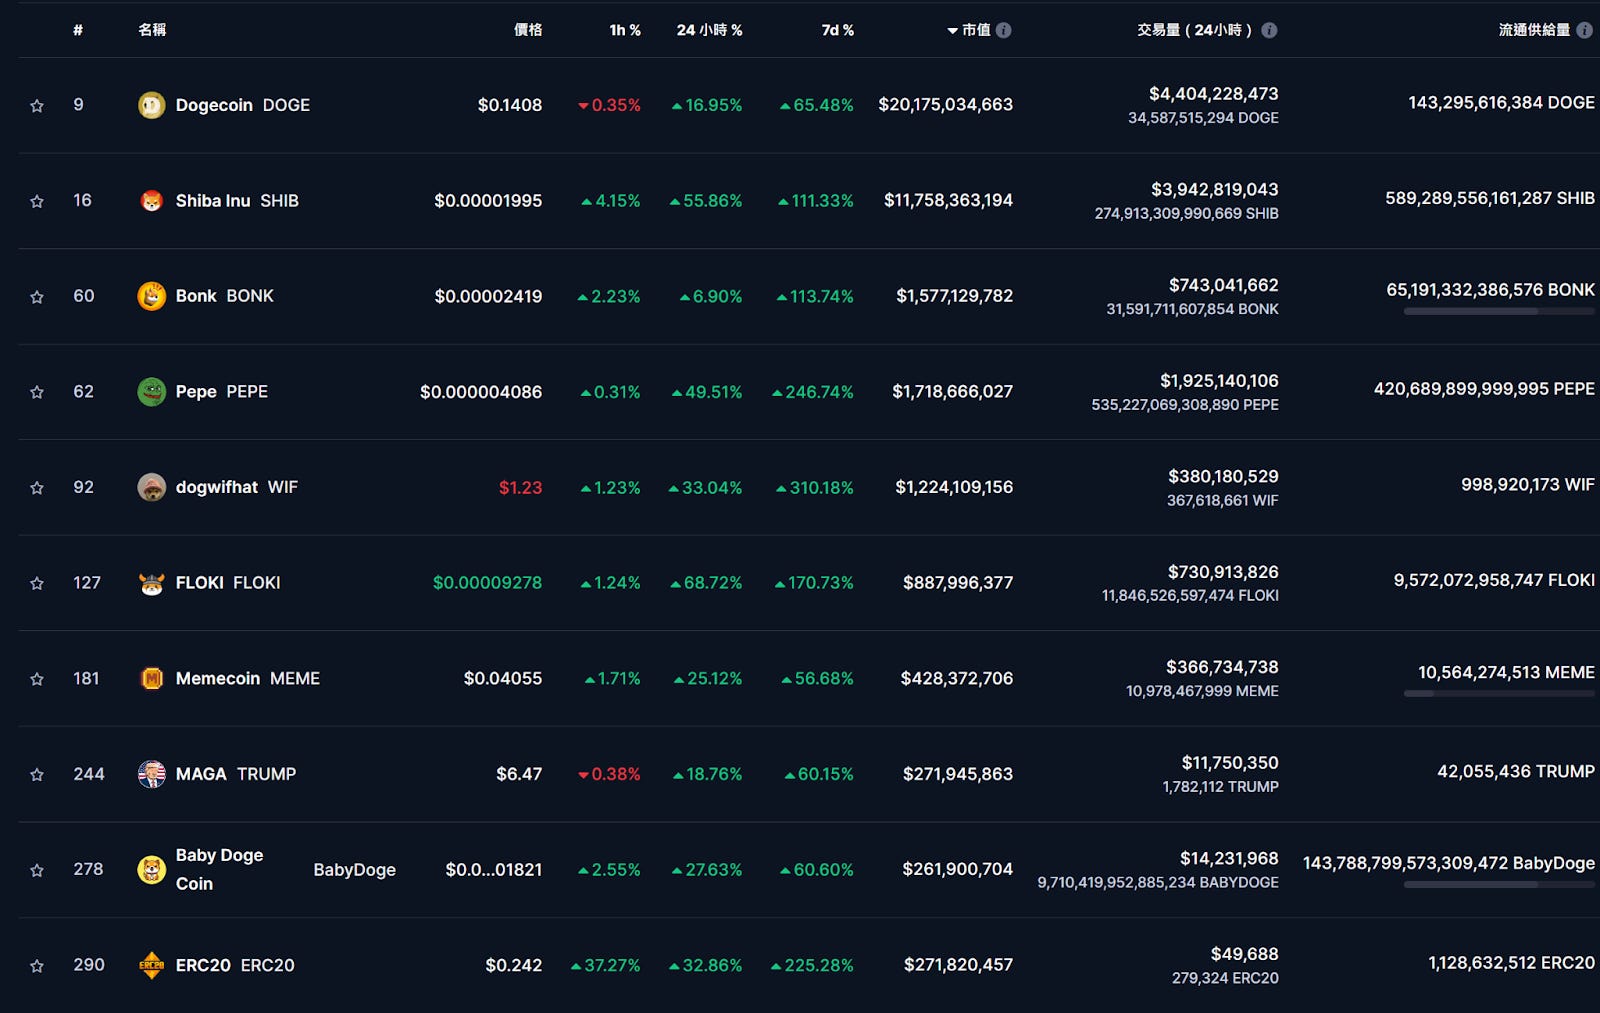Screen dimensions: 1600x1013
Task: Star Shiba Inu for the watchlist
Action: [37, 201]
